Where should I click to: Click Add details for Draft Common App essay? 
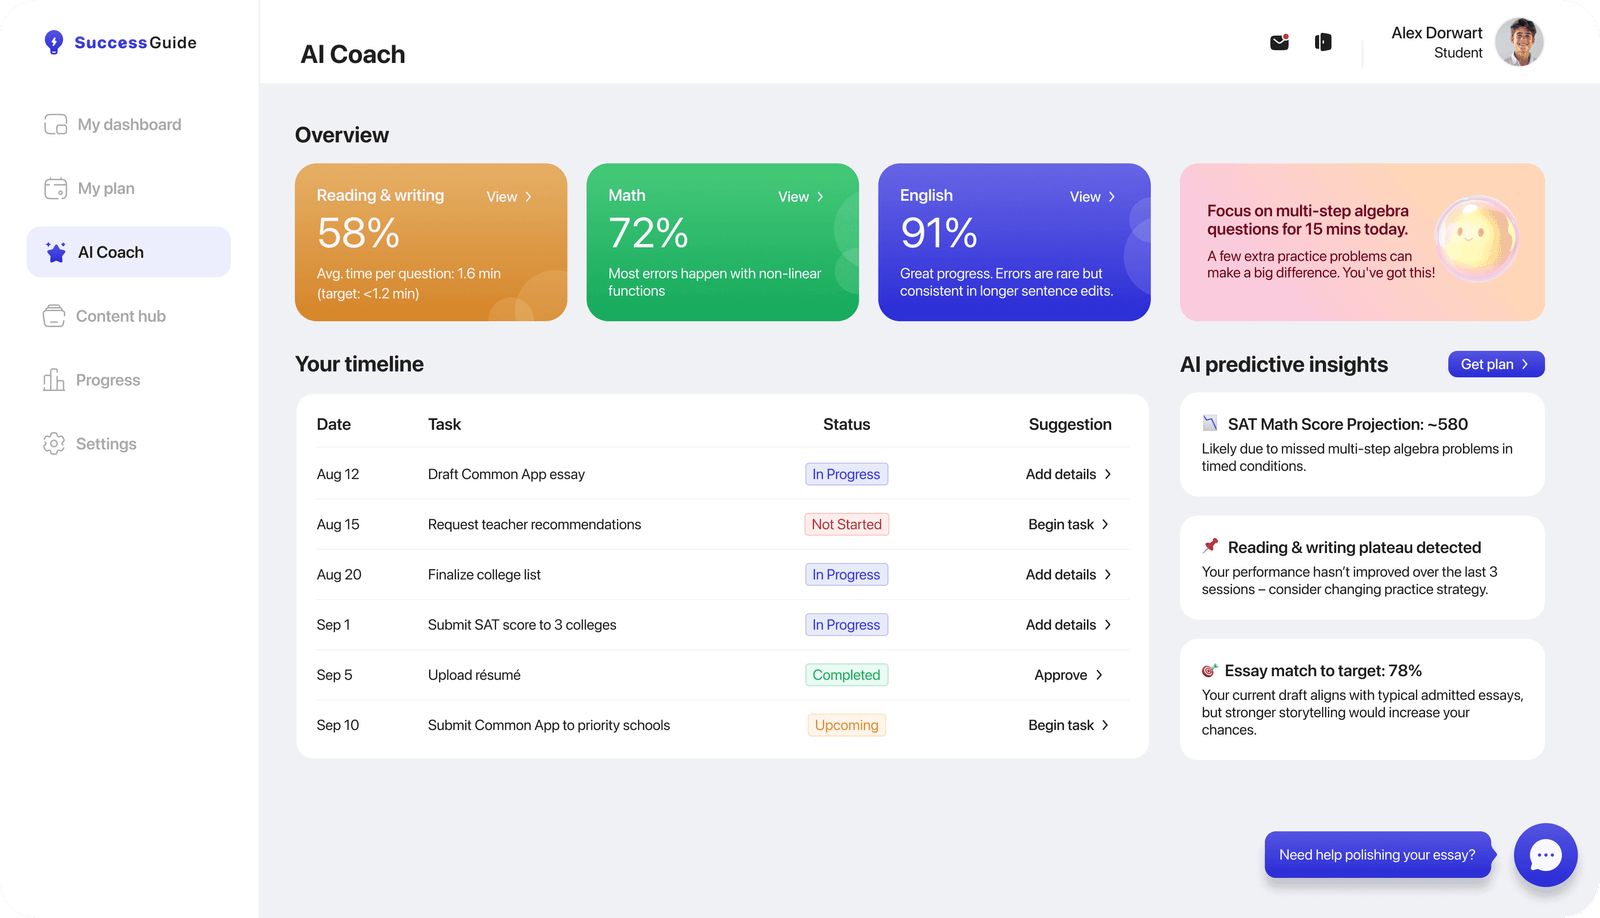(x=1068, y=474)
